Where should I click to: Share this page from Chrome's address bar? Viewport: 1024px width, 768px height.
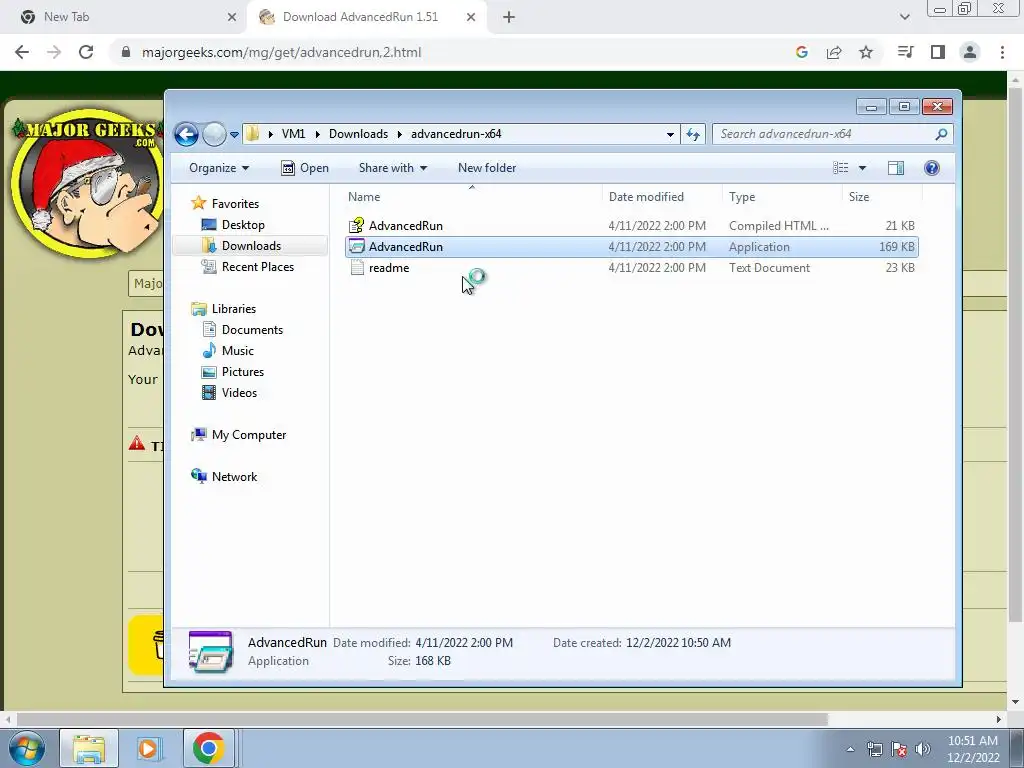(834, 52)
